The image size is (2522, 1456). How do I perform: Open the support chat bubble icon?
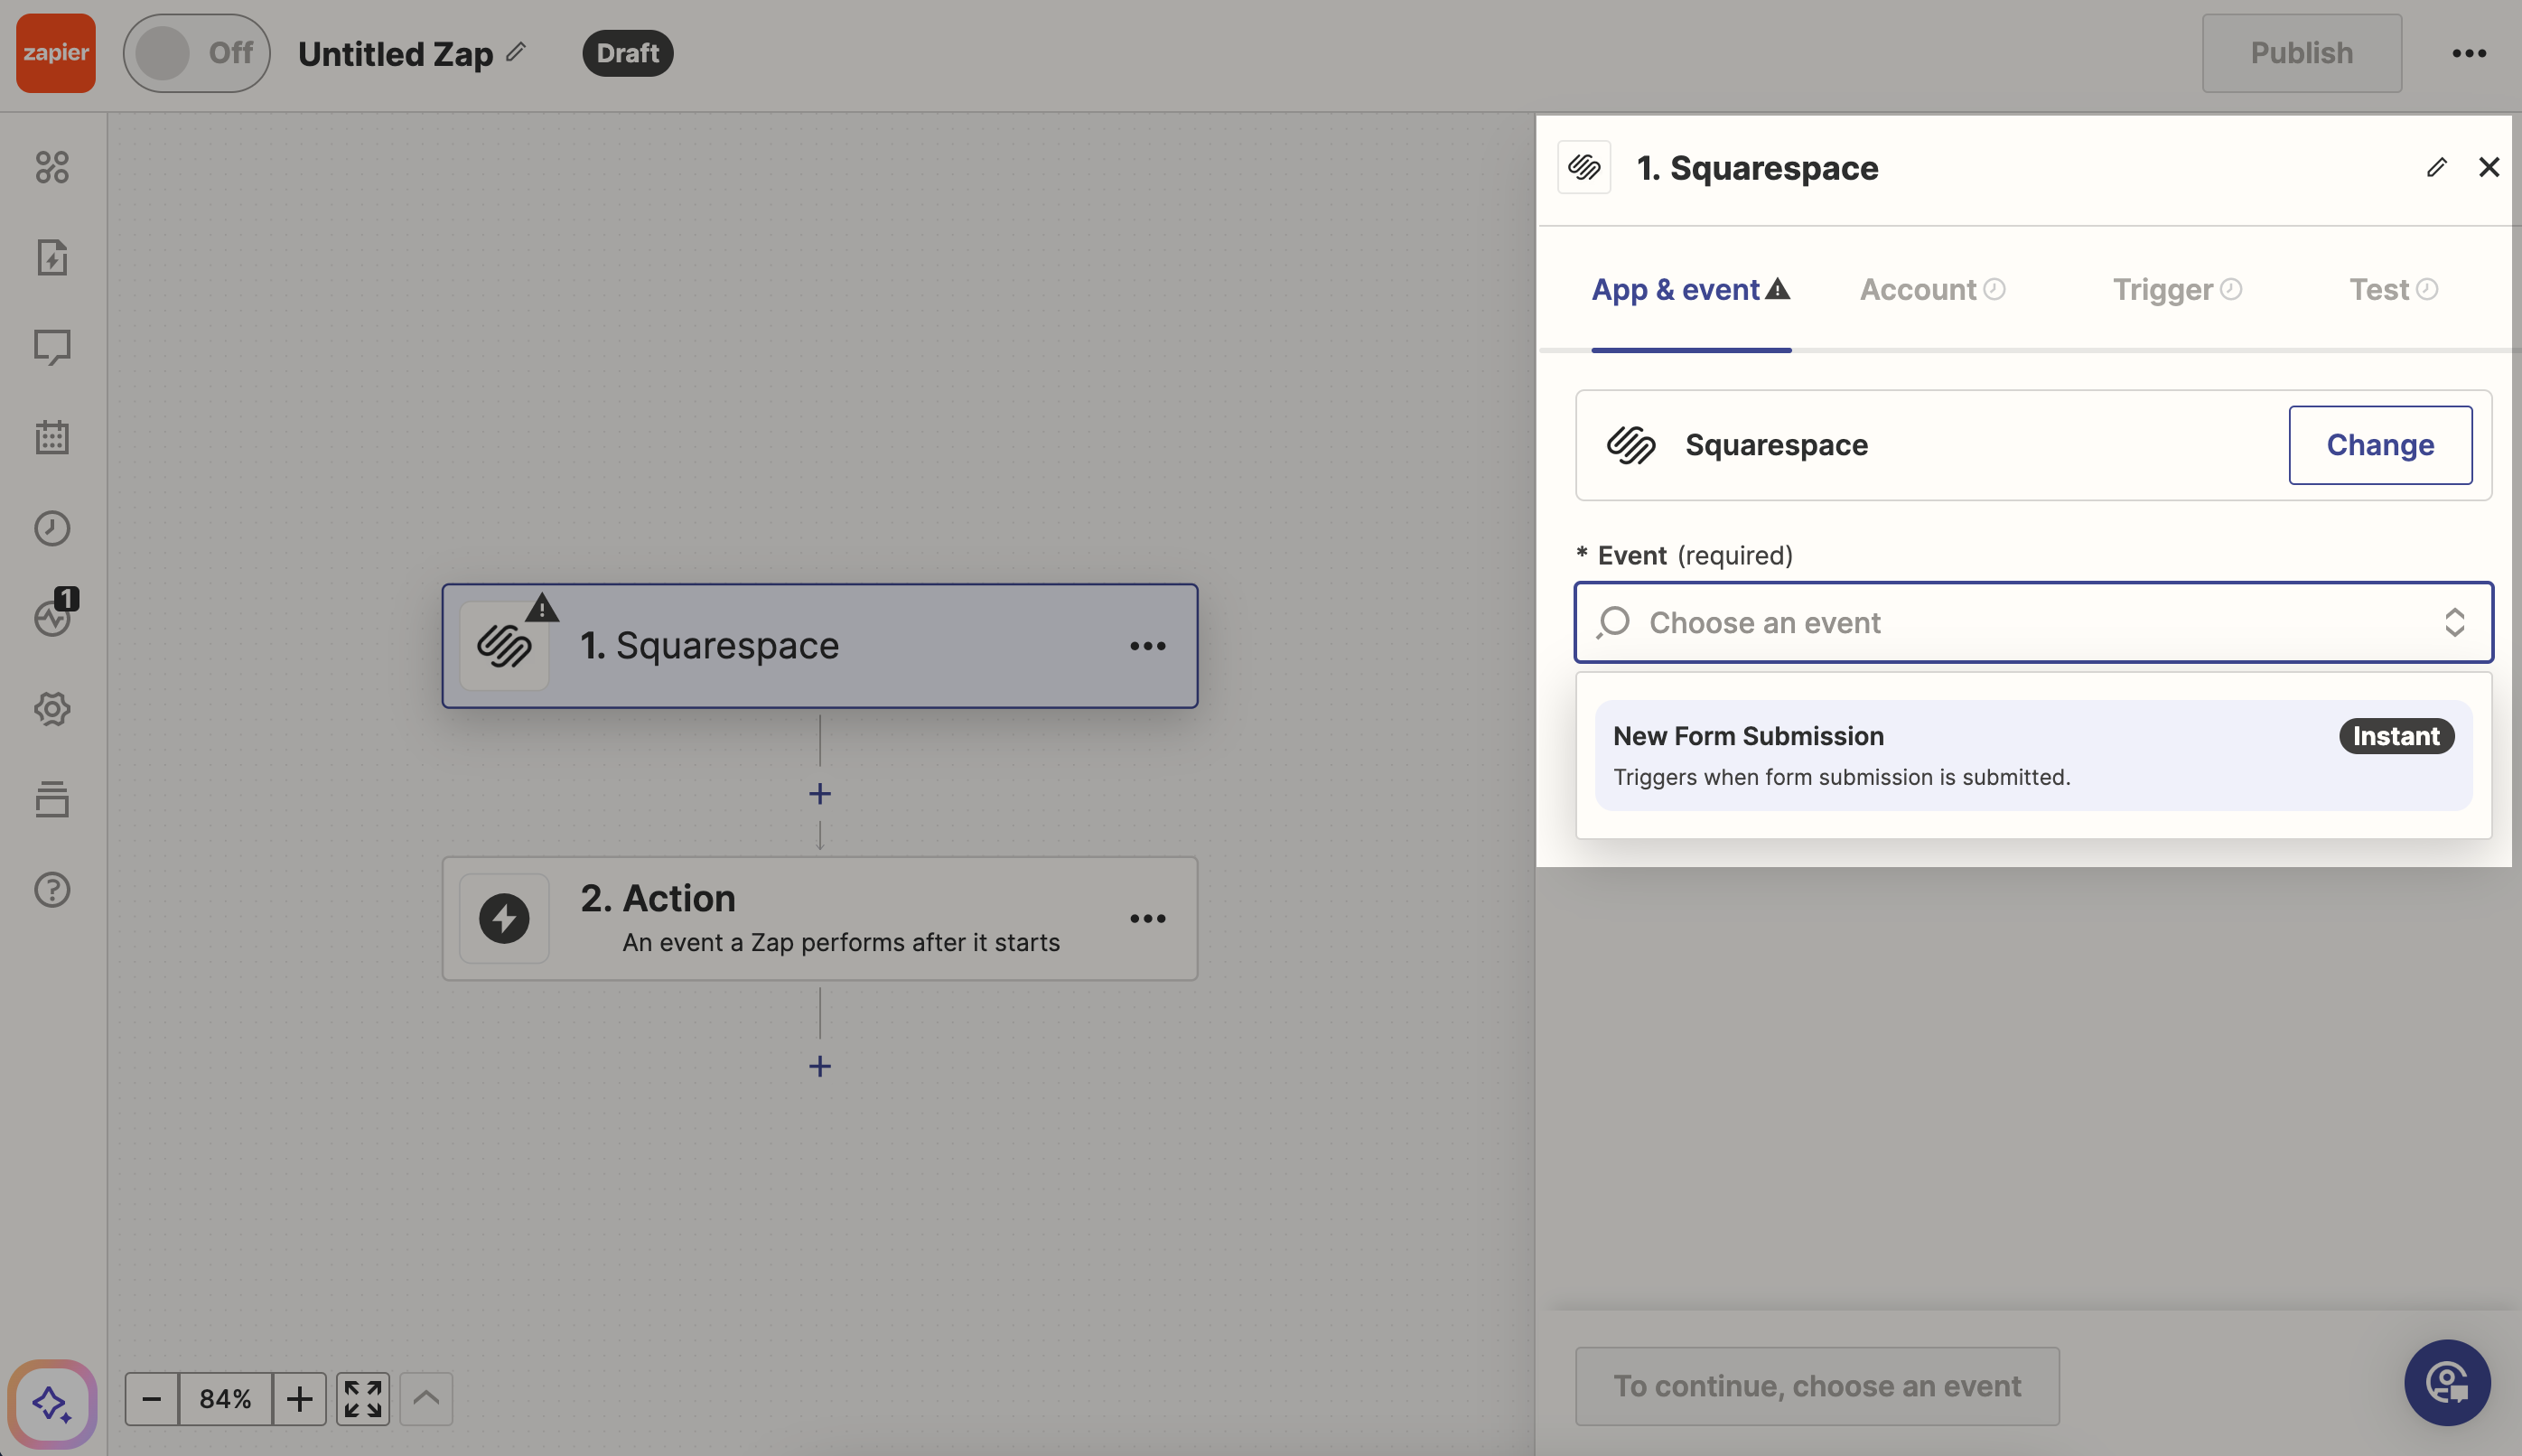(2447, 1383)
